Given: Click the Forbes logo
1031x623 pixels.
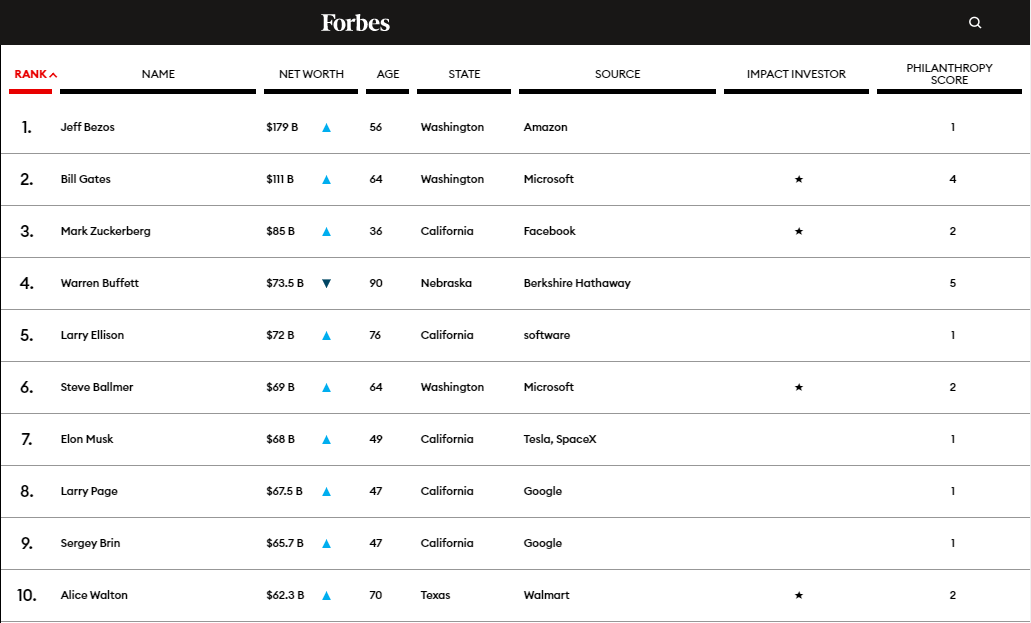Looking at the screenshot, I should 355,23.
